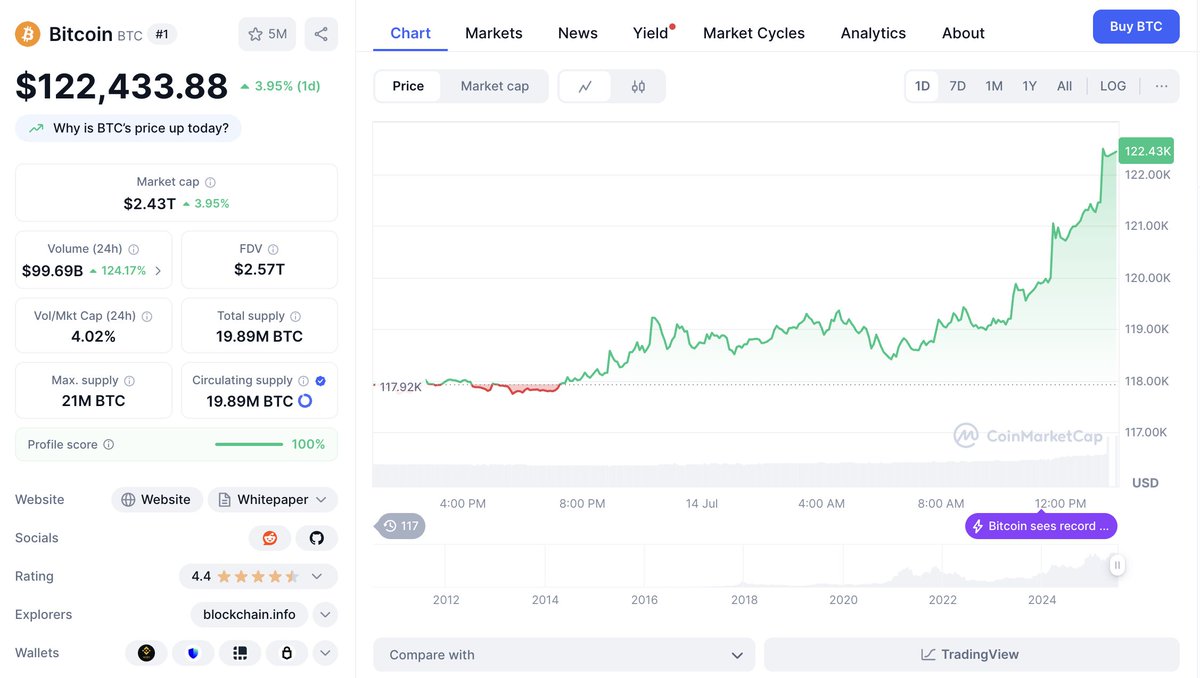
Task: Open the GitHub social link
Action: [317, 538]
